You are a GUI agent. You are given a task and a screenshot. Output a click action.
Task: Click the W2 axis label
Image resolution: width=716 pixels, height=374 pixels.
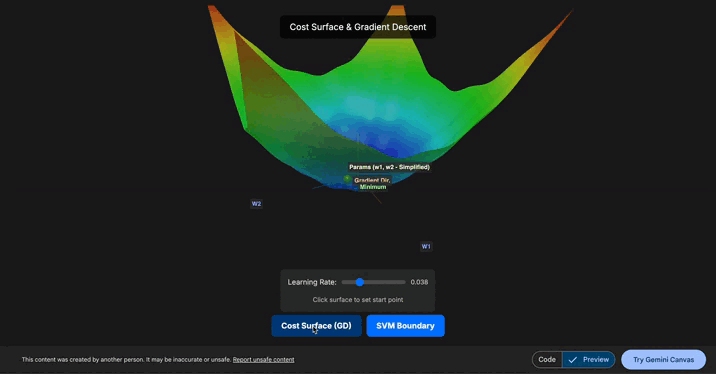point(256,204)
